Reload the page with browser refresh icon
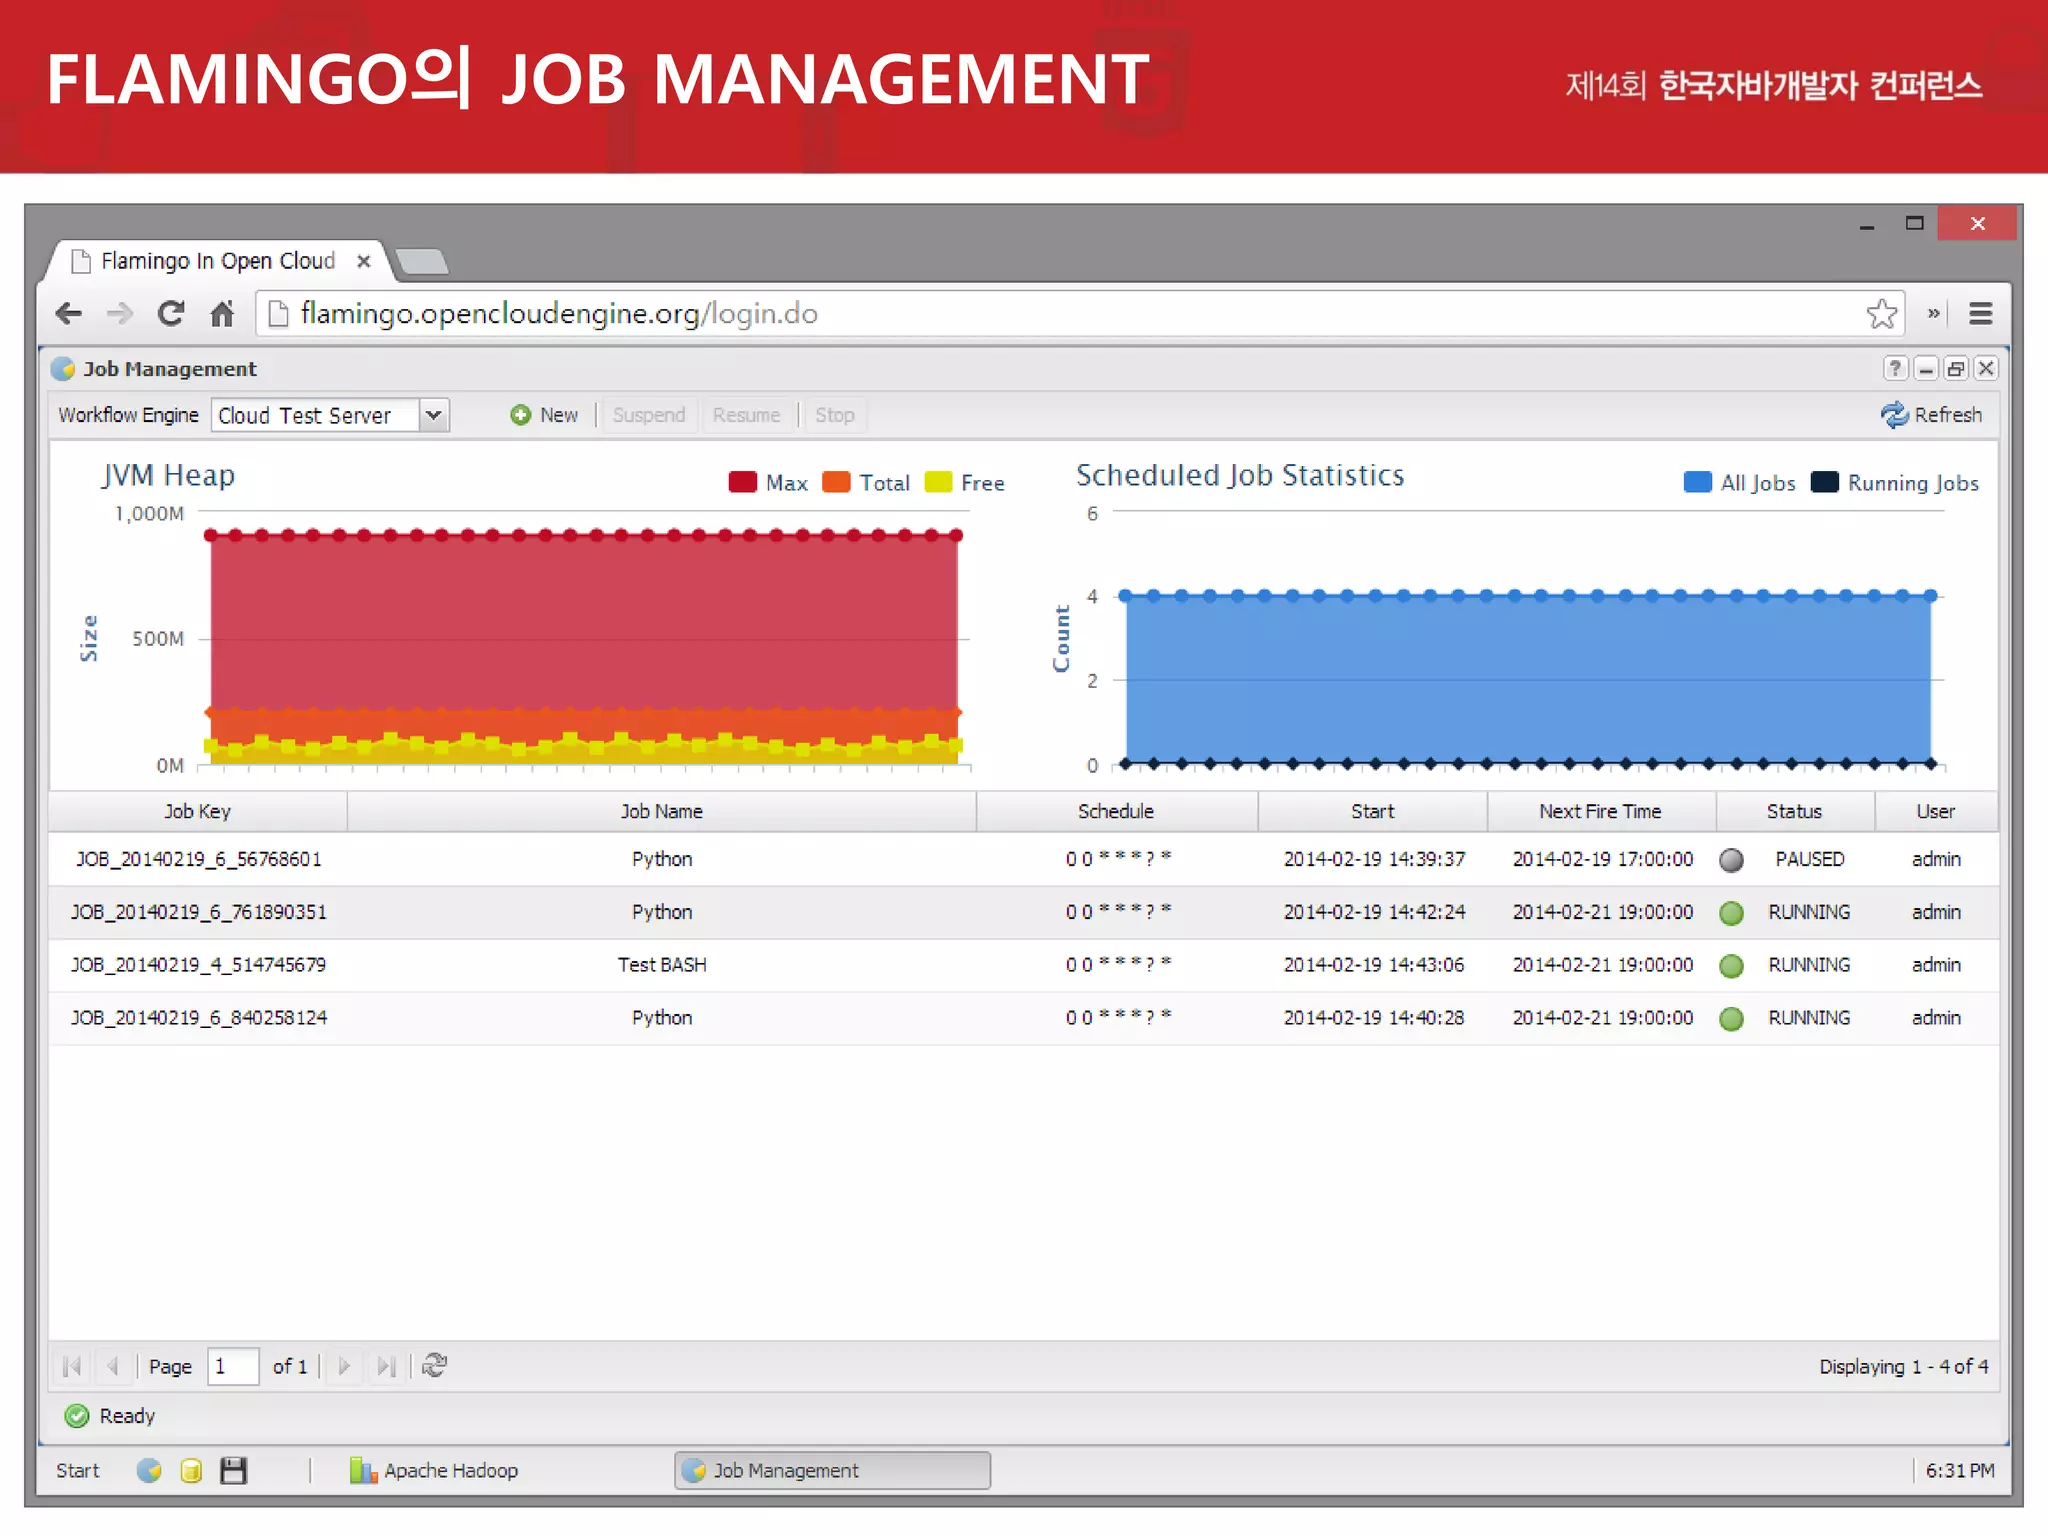Screen dimensions: 2048x1536 click(171, 314)
